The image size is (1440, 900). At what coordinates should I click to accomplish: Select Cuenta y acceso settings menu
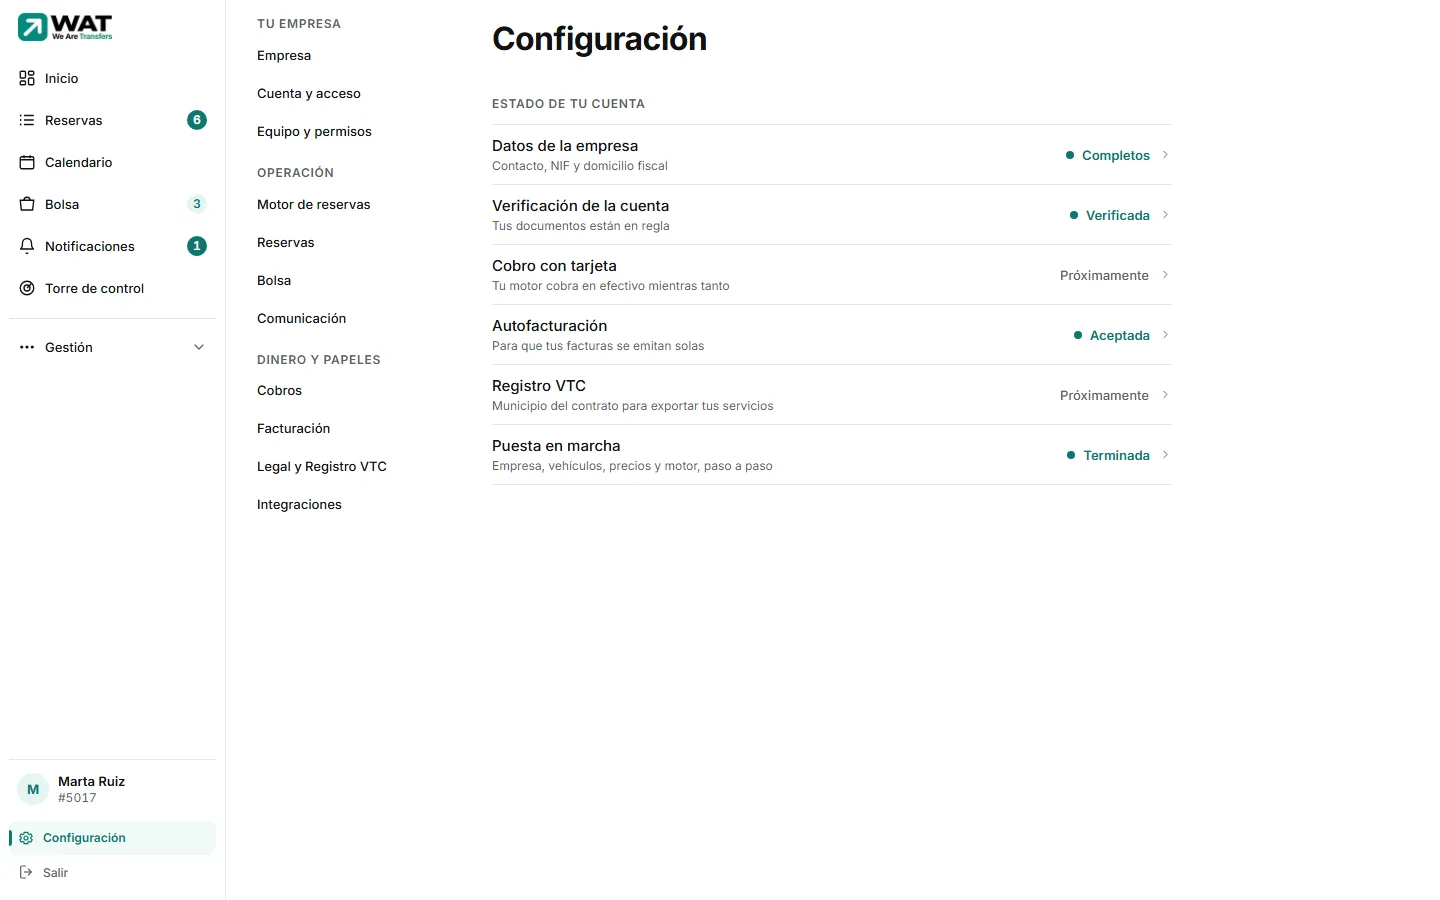coord(309,93)
